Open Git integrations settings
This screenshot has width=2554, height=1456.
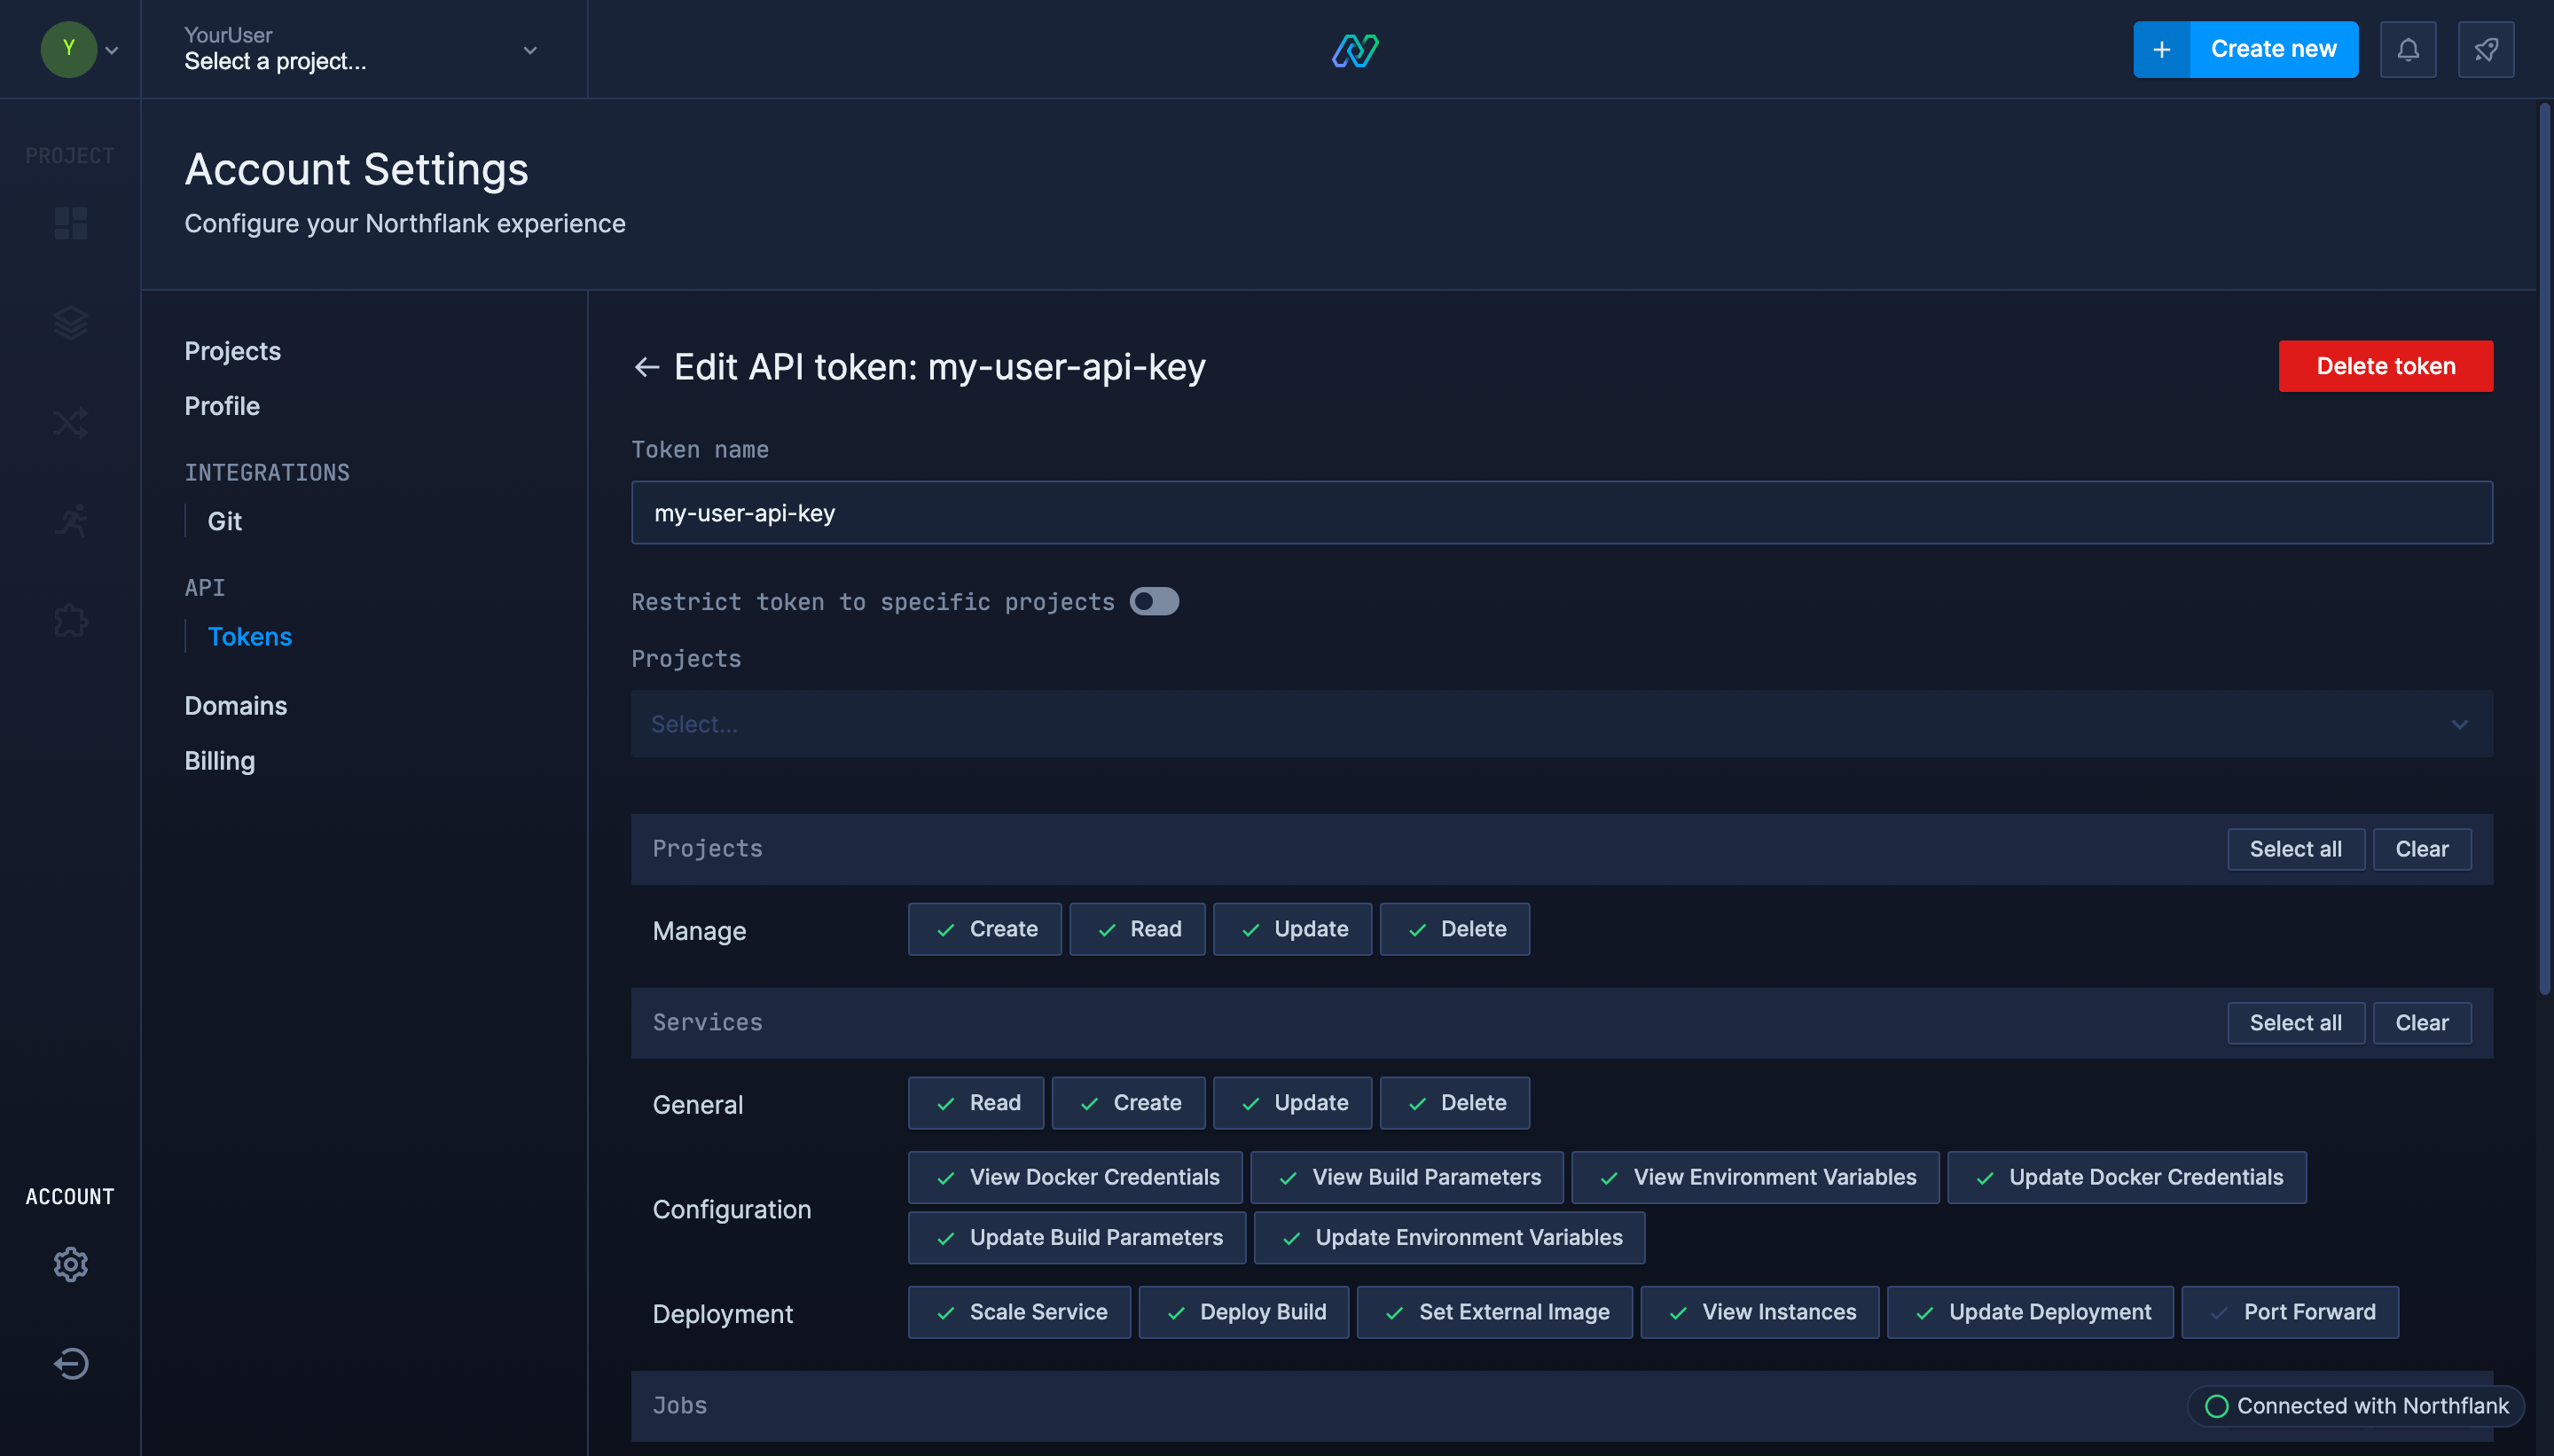(224, 521)
